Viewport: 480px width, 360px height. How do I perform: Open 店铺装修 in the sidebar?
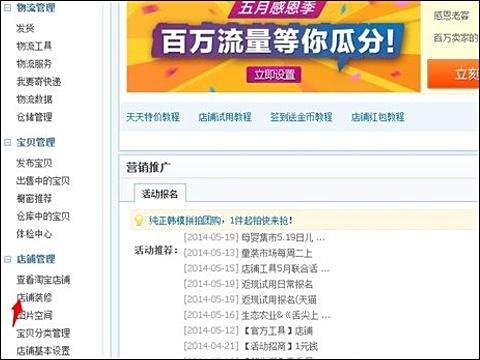34,297
